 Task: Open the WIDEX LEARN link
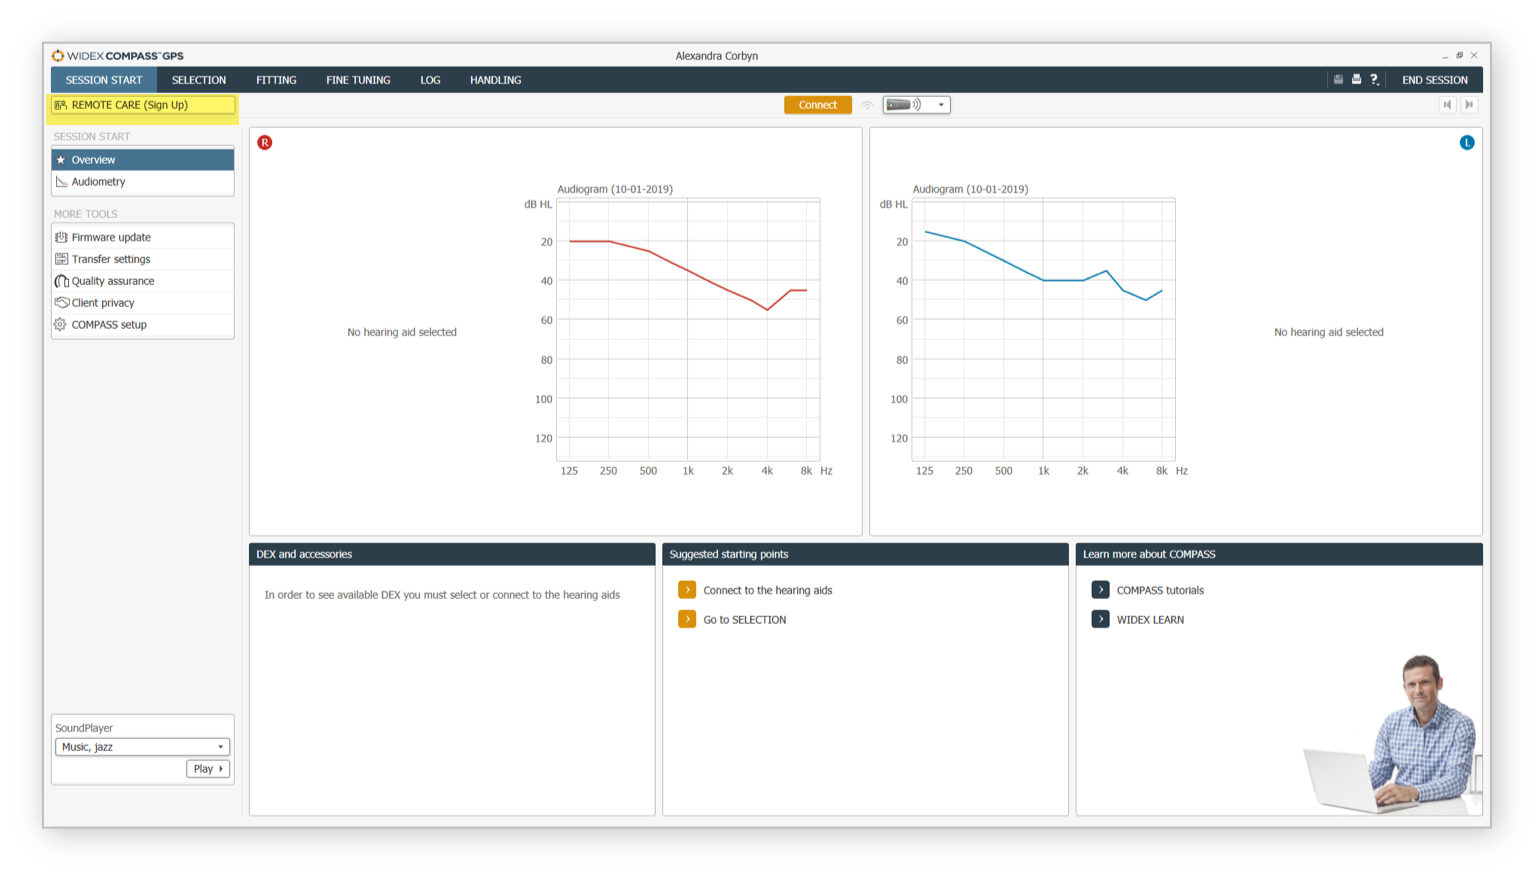coord(1150,620)
